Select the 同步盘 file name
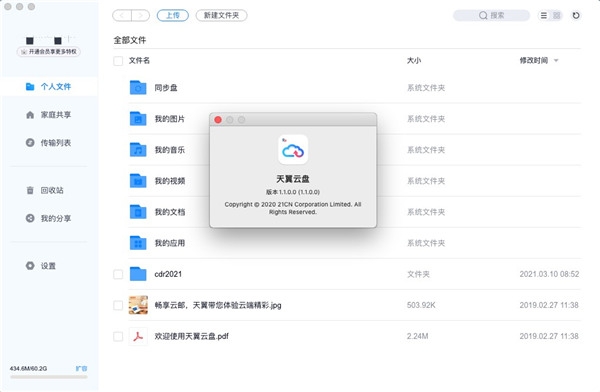This screenshot has height=392, width=600. point(166,88)
